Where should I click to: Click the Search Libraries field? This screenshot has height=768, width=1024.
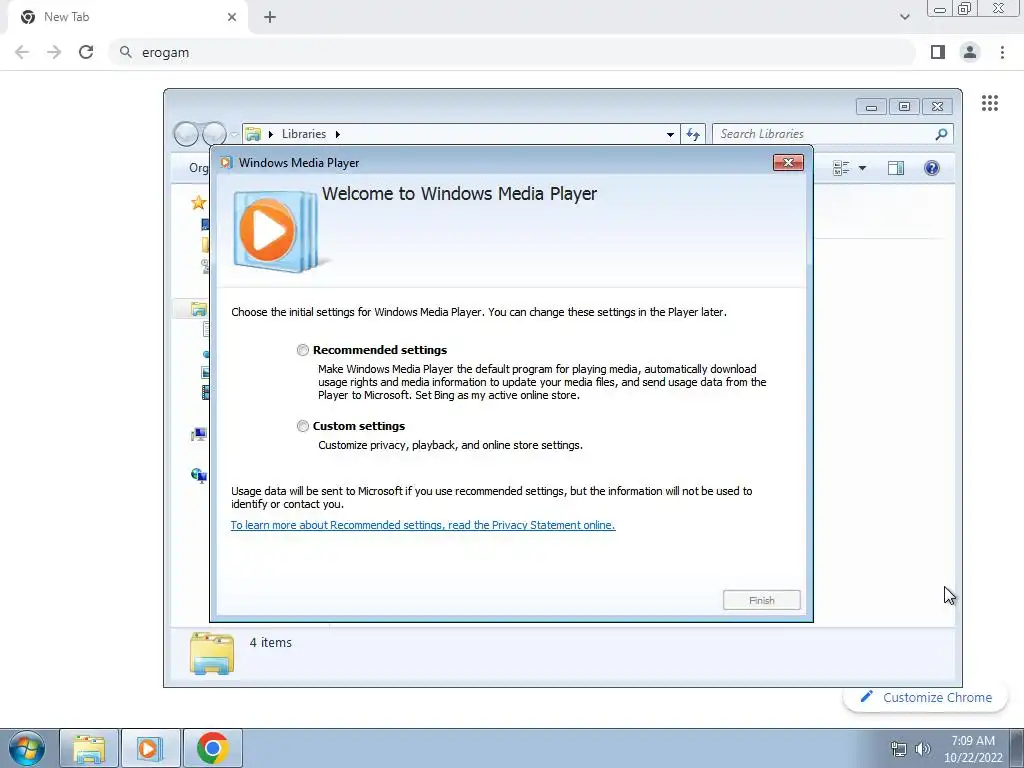click(833, 134)
